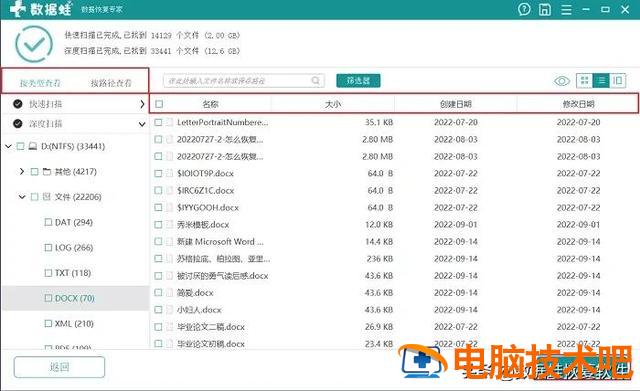The image size is (640, 391).
Task: Check the 毕业论文二稿.docx checkbox
Action: 158,327
